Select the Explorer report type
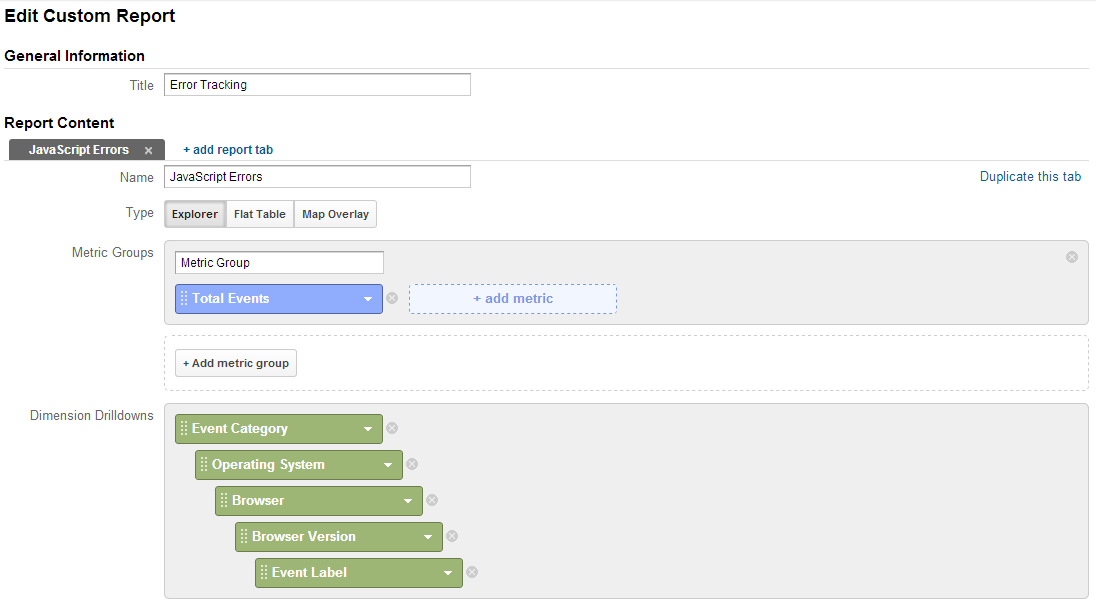This screenshot has height=612, width=1096. [195, 214]
